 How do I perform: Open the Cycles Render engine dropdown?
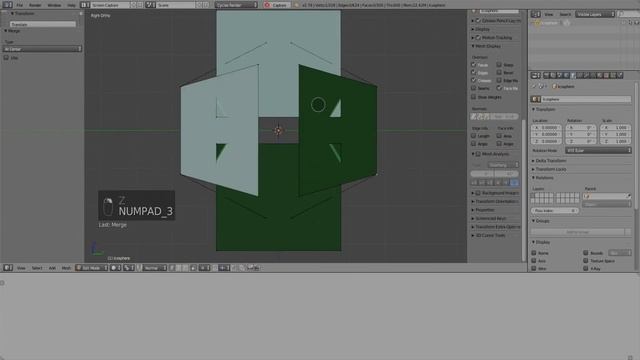236,5
